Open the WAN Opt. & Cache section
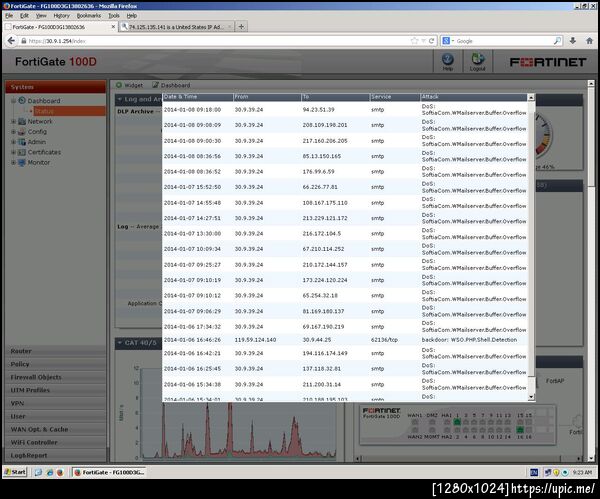600x499 pixels. [x=55, y=429]
